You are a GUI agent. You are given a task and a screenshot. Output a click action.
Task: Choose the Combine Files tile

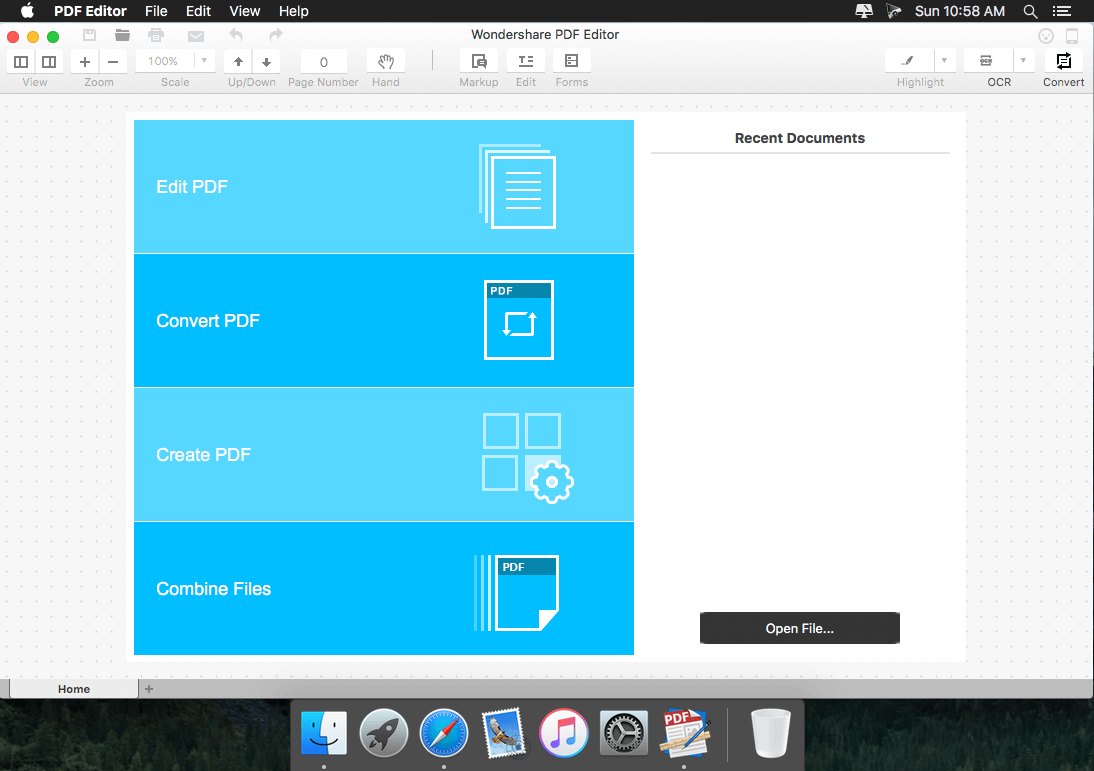[x=384, y=588]
